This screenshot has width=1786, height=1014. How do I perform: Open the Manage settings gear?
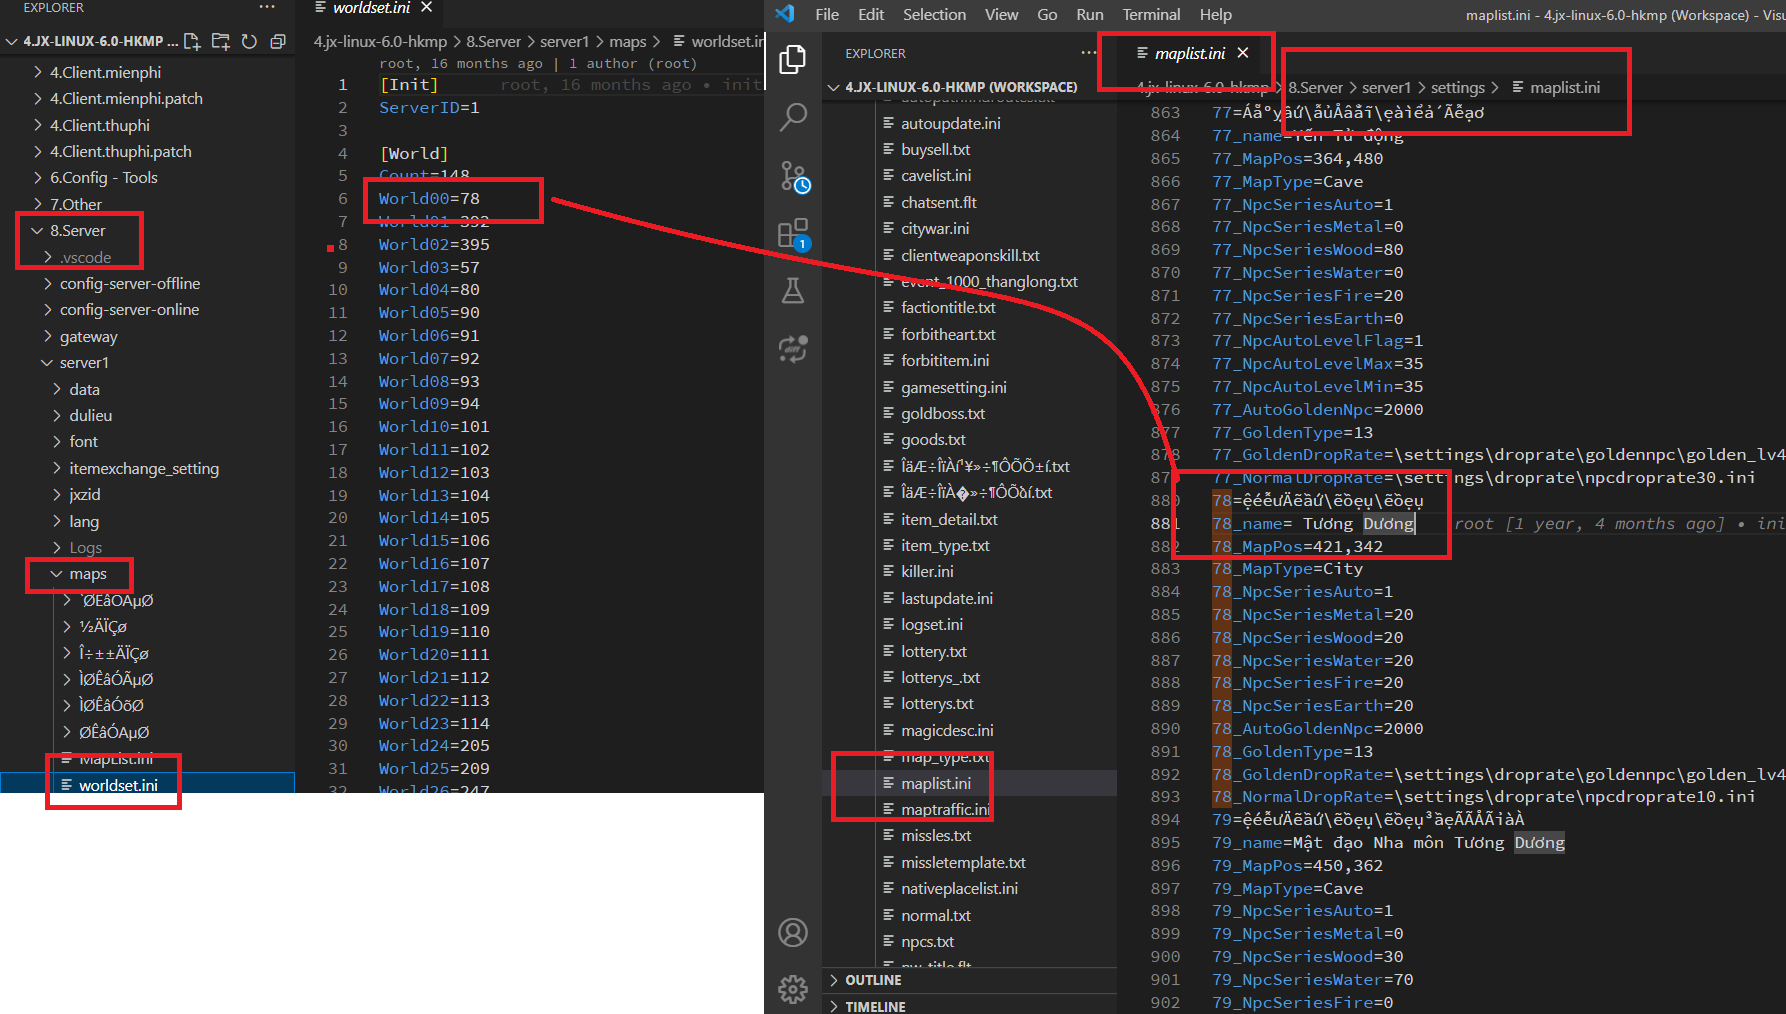(x=793, y=989)
